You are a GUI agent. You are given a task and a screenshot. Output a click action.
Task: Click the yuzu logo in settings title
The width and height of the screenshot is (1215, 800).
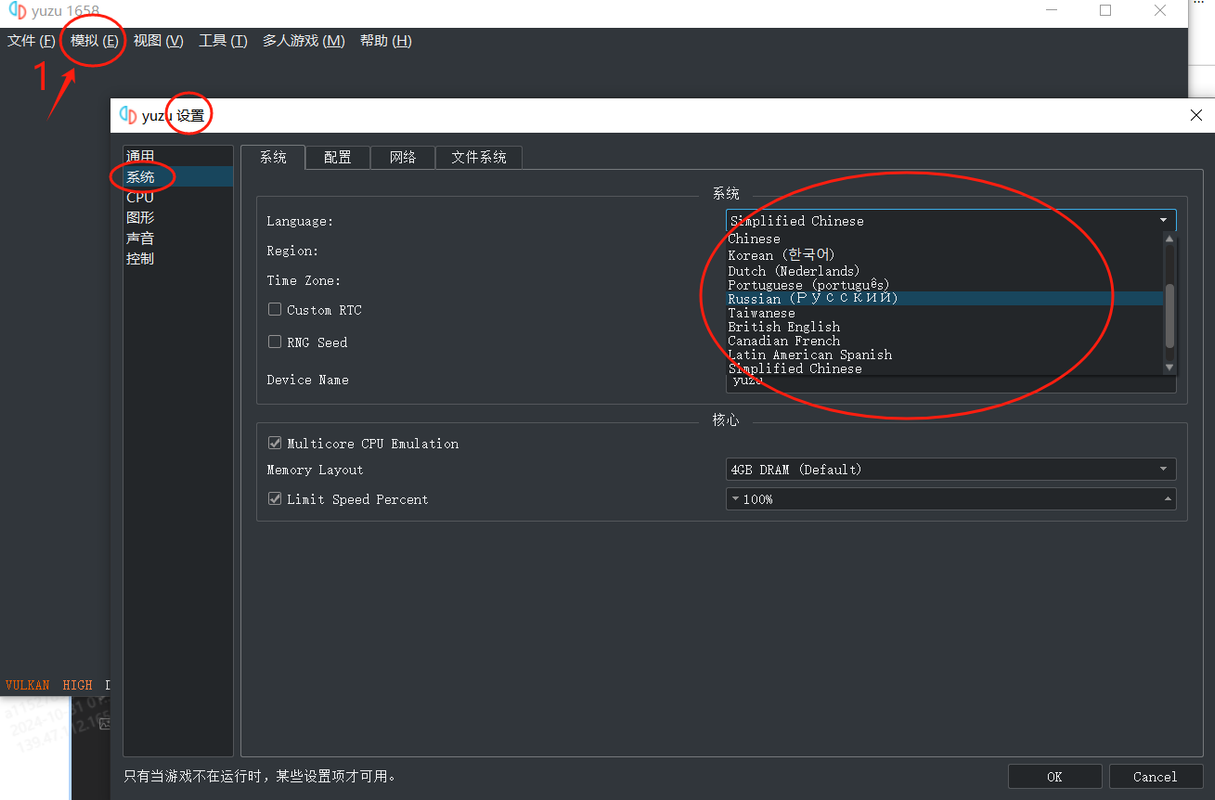click(x=128, y=115)
